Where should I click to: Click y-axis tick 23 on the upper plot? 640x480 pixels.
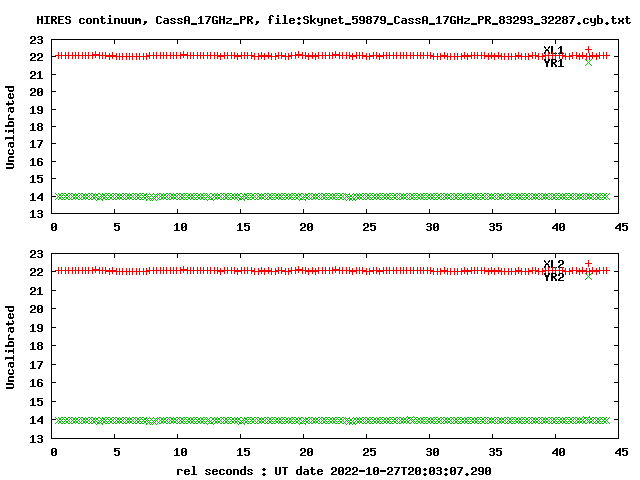click(x=36, y=40)
